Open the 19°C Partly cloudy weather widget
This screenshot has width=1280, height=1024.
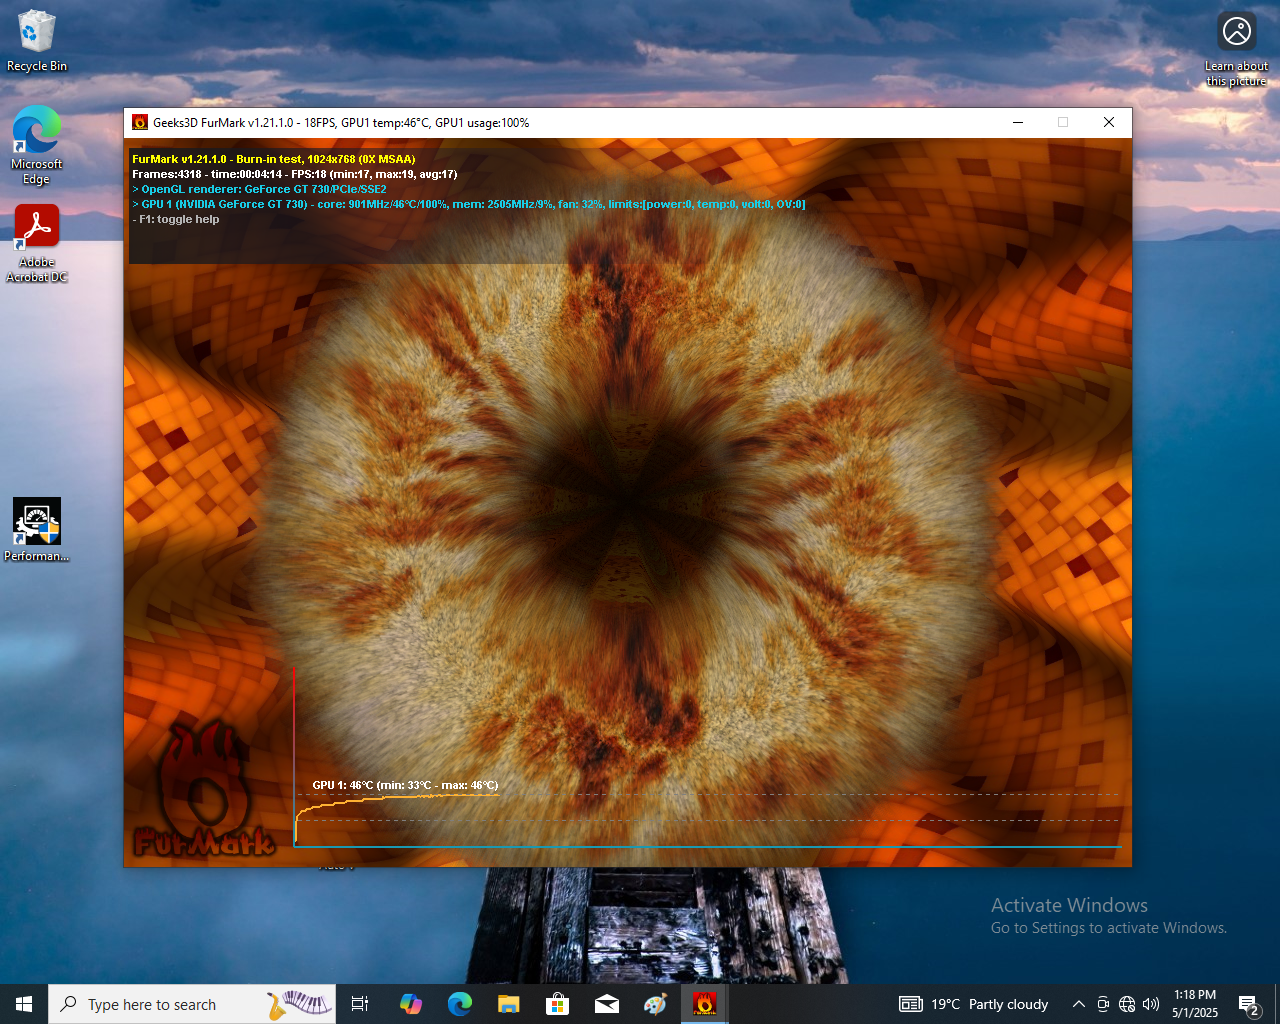(974, 1004)
